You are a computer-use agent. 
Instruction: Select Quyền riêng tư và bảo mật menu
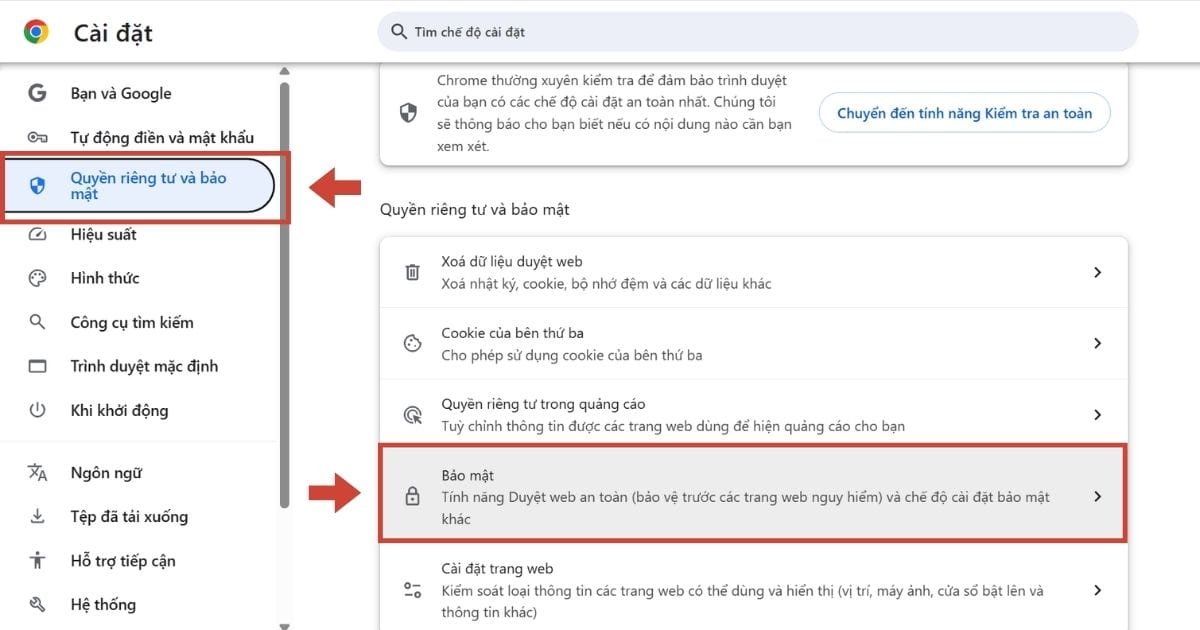148,186
